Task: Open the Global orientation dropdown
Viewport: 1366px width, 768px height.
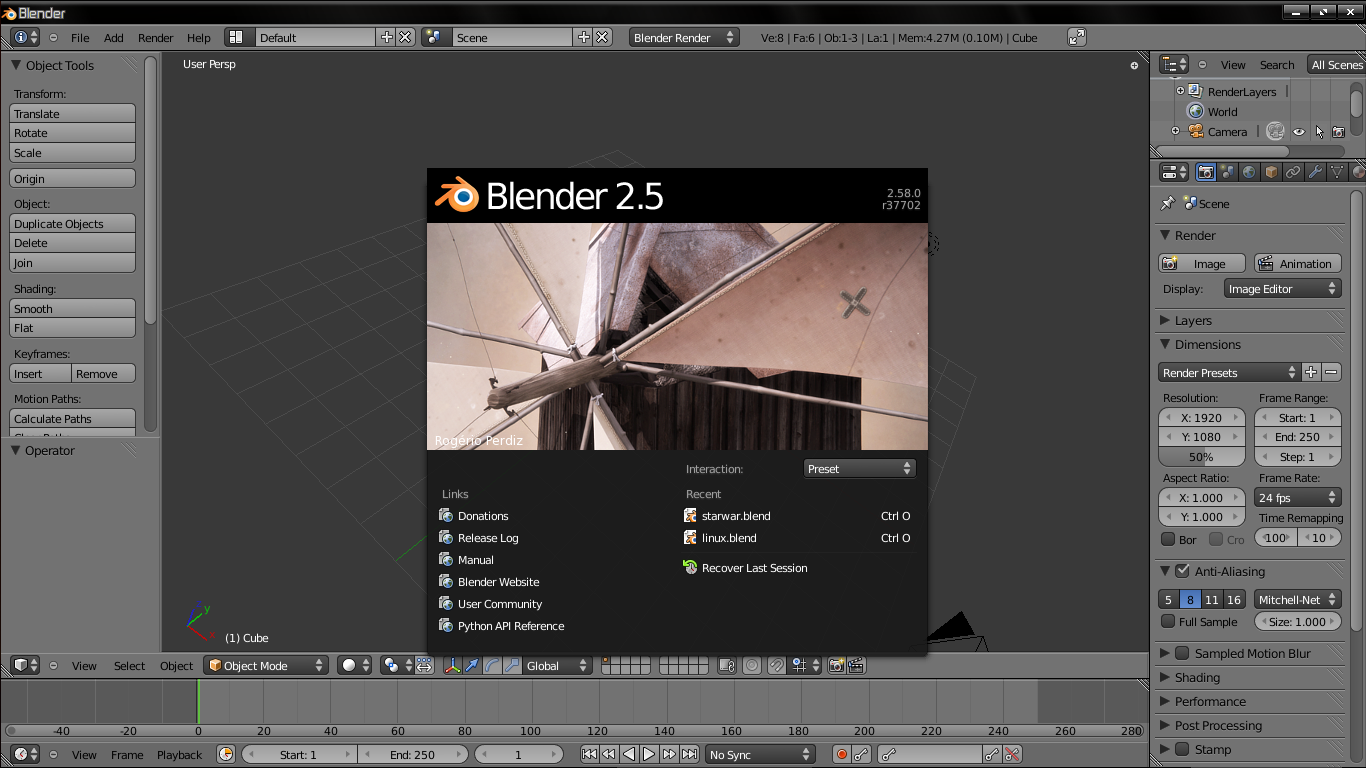Action: (557, 665)
